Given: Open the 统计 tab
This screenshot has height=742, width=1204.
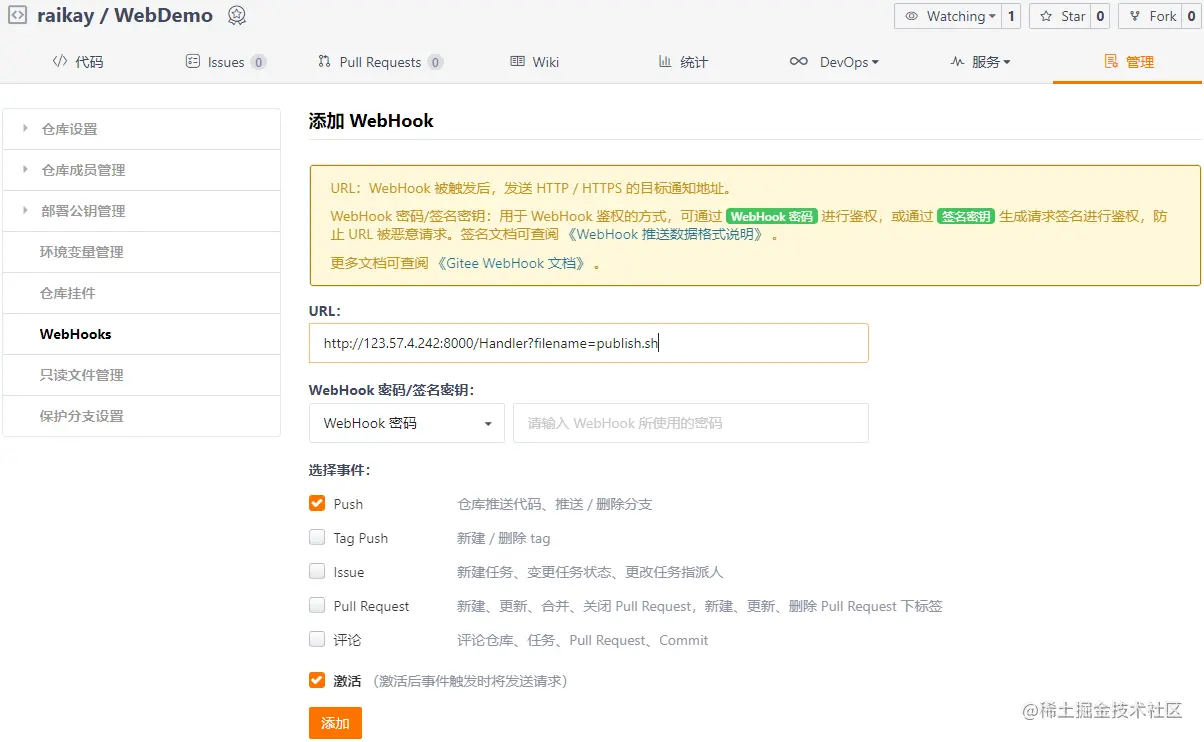Looking at the screenshot, I should [683, 61].
